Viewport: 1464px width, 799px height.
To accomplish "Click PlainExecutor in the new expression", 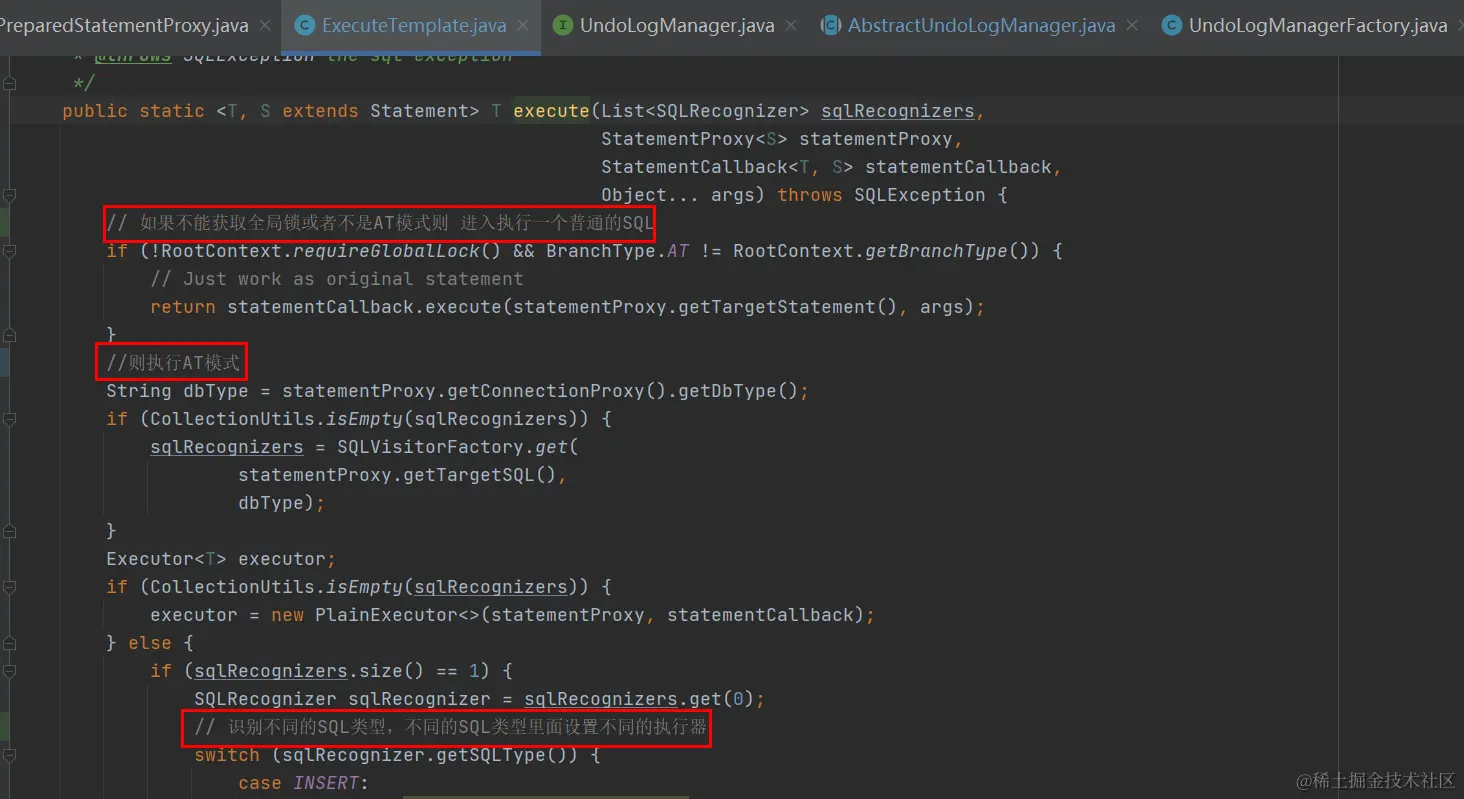I will pos(386,615).
